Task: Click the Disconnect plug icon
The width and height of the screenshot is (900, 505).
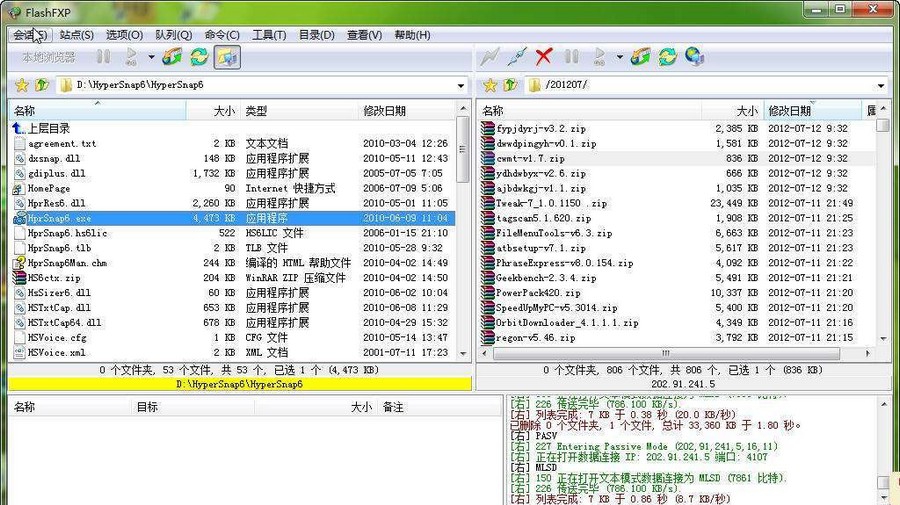Action: click(x=517, y=57)
